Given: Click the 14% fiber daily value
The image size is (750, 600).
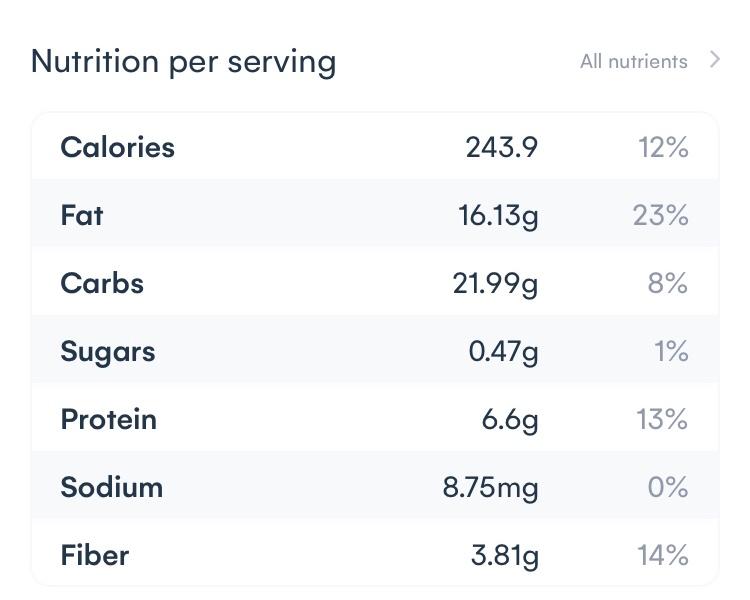Looking at the screenshot, I should [662, 555].
